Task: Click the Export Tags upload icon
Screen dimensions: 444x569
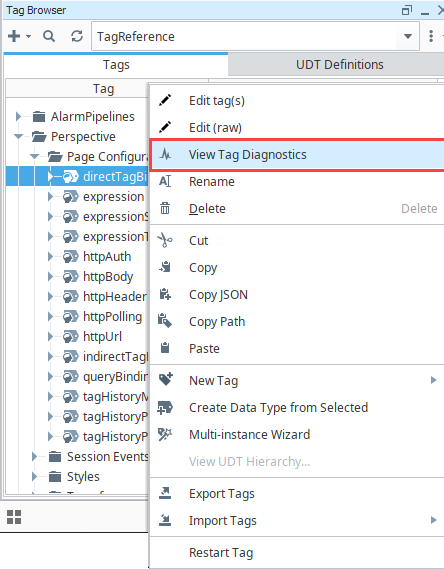Action: (165, 493)
